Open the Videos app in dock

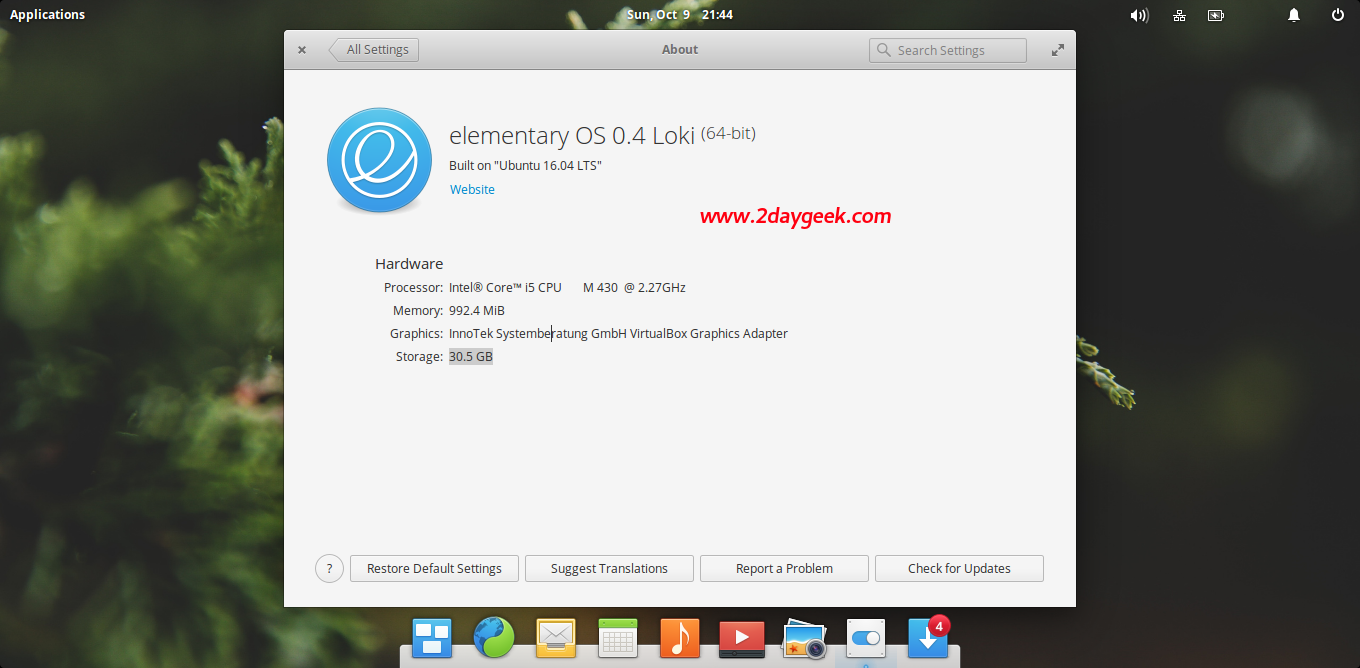(x=742, y=637)
